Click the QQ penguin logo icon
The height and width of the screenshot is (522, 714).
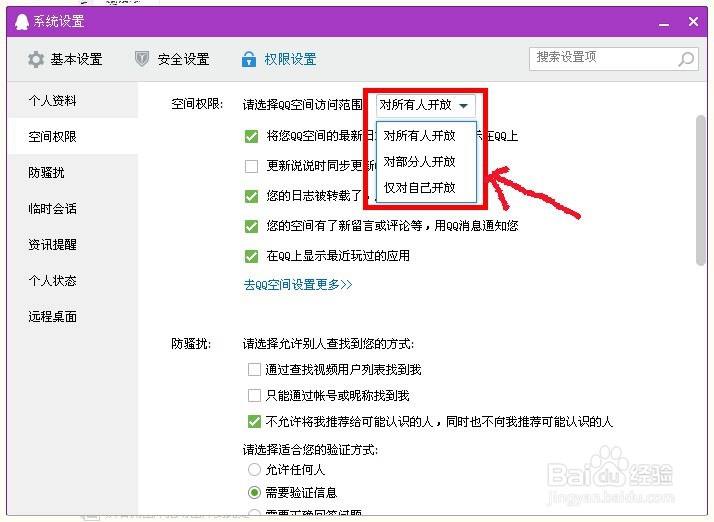(22, 21)
